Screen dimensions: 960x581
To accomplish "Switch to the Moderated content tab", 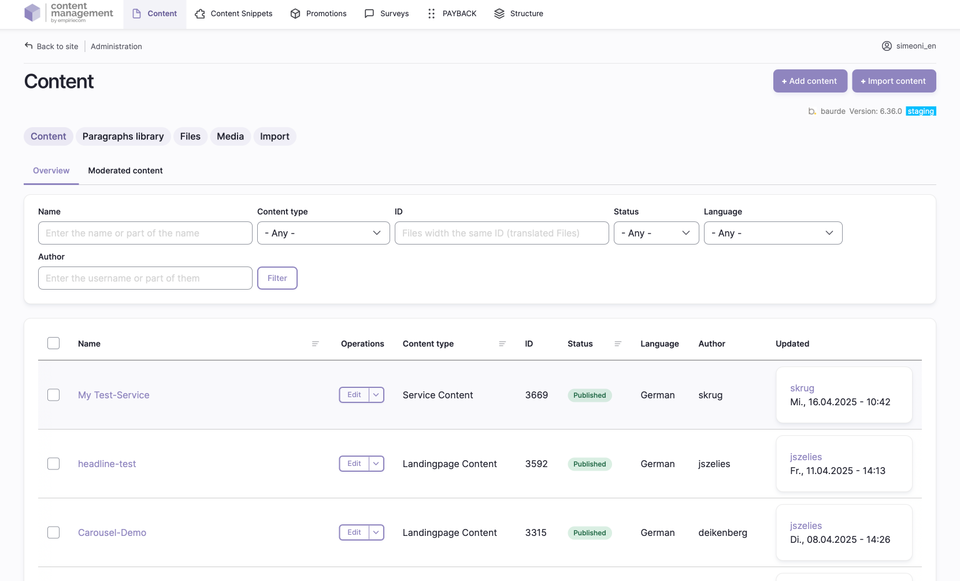I will click(x=125, y=171).
